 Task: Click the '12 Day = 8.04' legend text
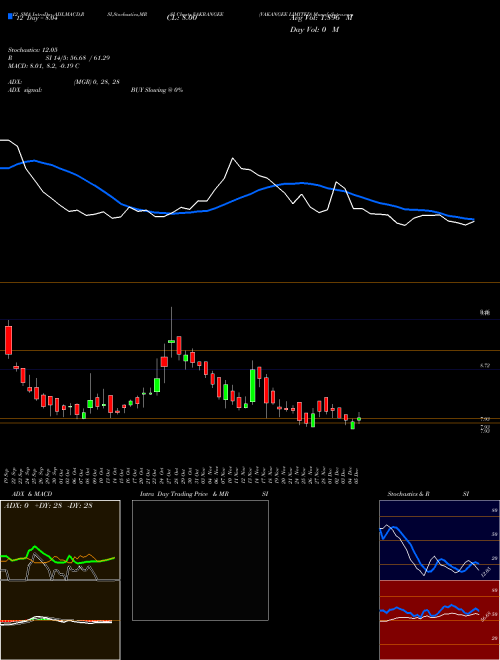(x=37, y=18)
